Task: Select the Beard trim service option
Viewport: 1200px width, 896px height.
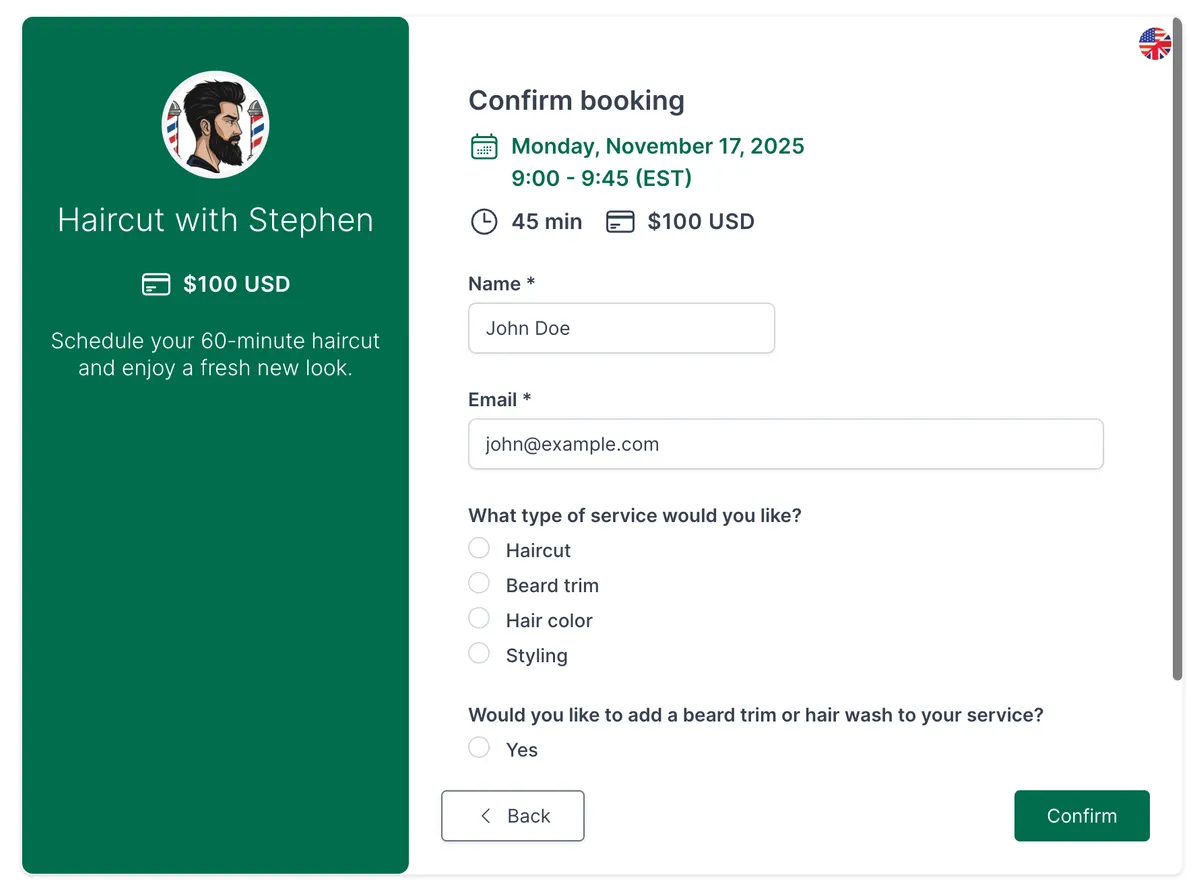Action: 478,583
